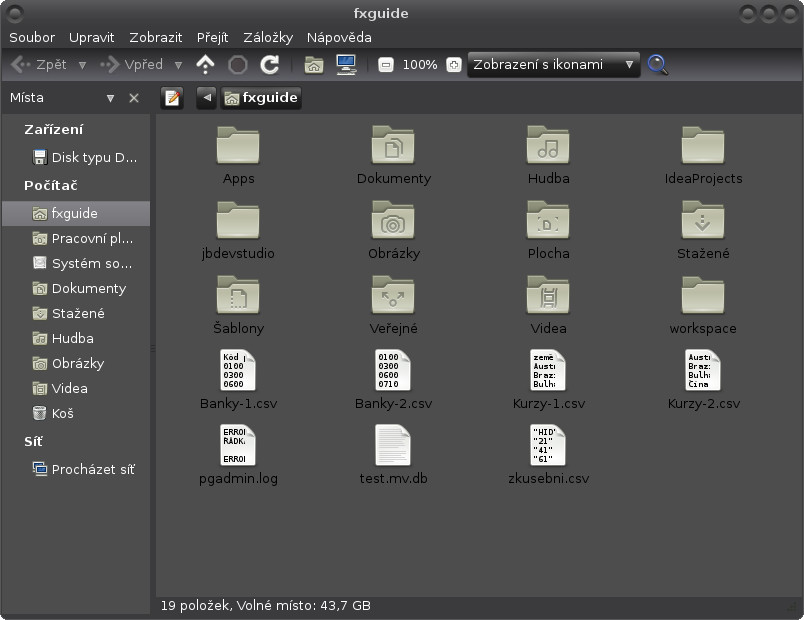Zoom out with the minus icon
804x620 pixels.
[x=386, y=65]
